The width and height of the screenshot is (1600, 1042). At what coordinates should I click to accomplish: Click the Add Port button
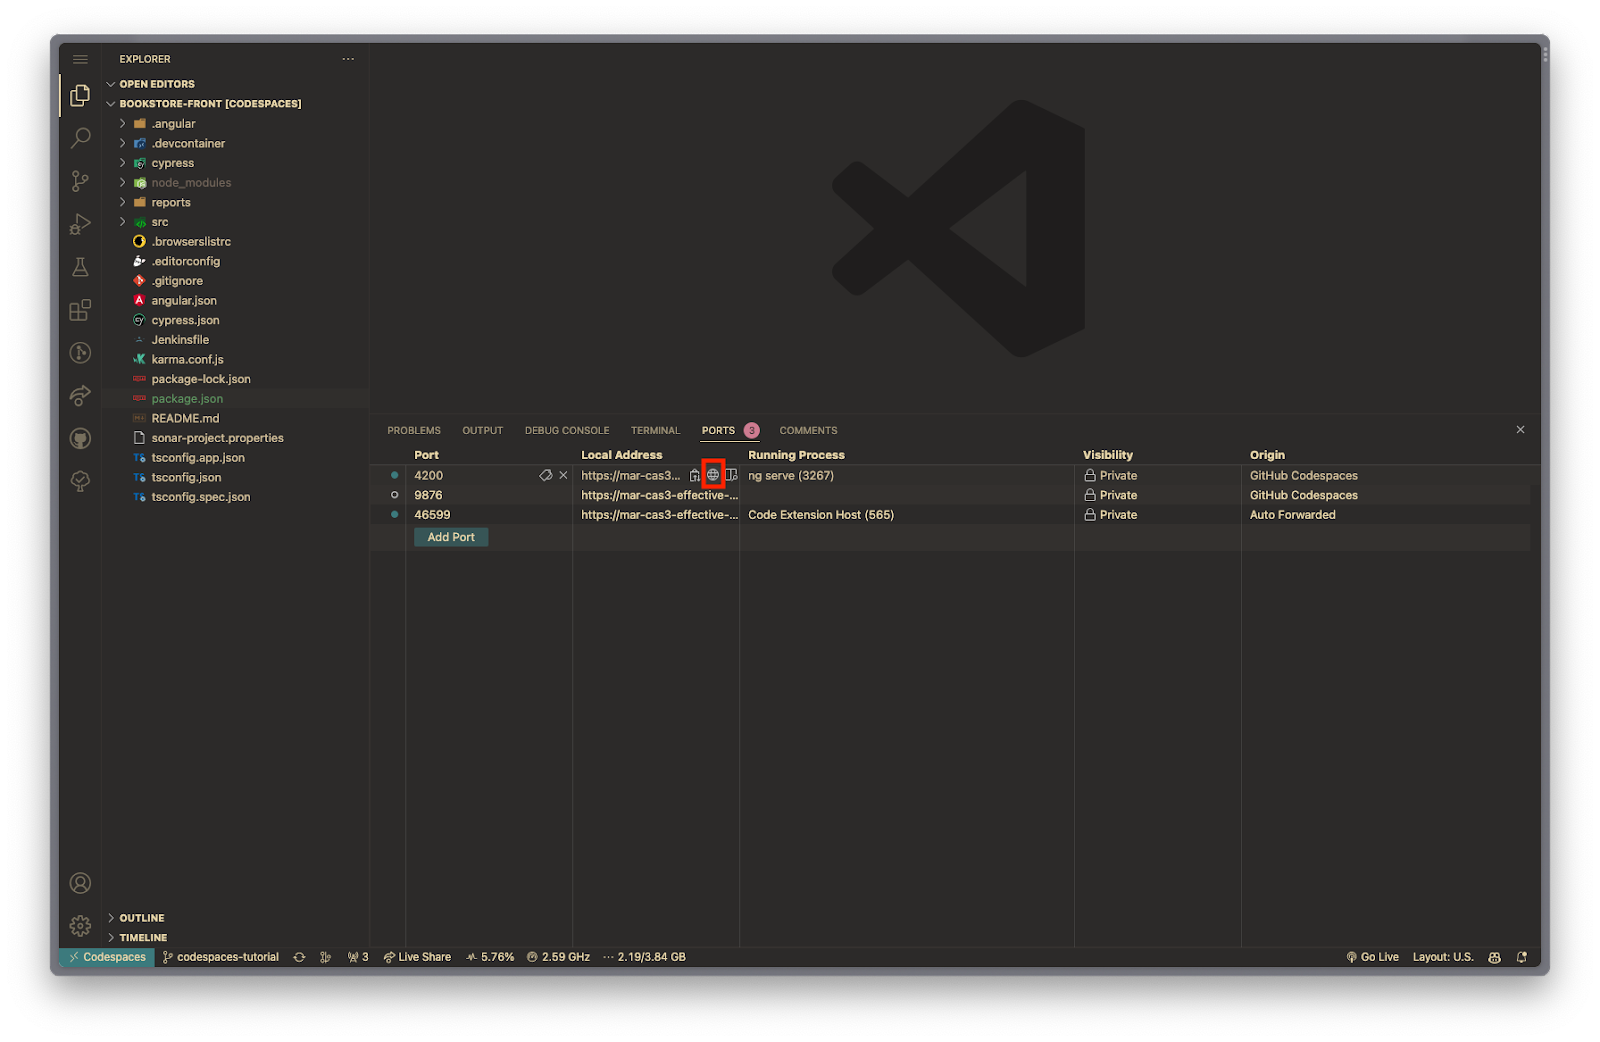tap(451, 537)
